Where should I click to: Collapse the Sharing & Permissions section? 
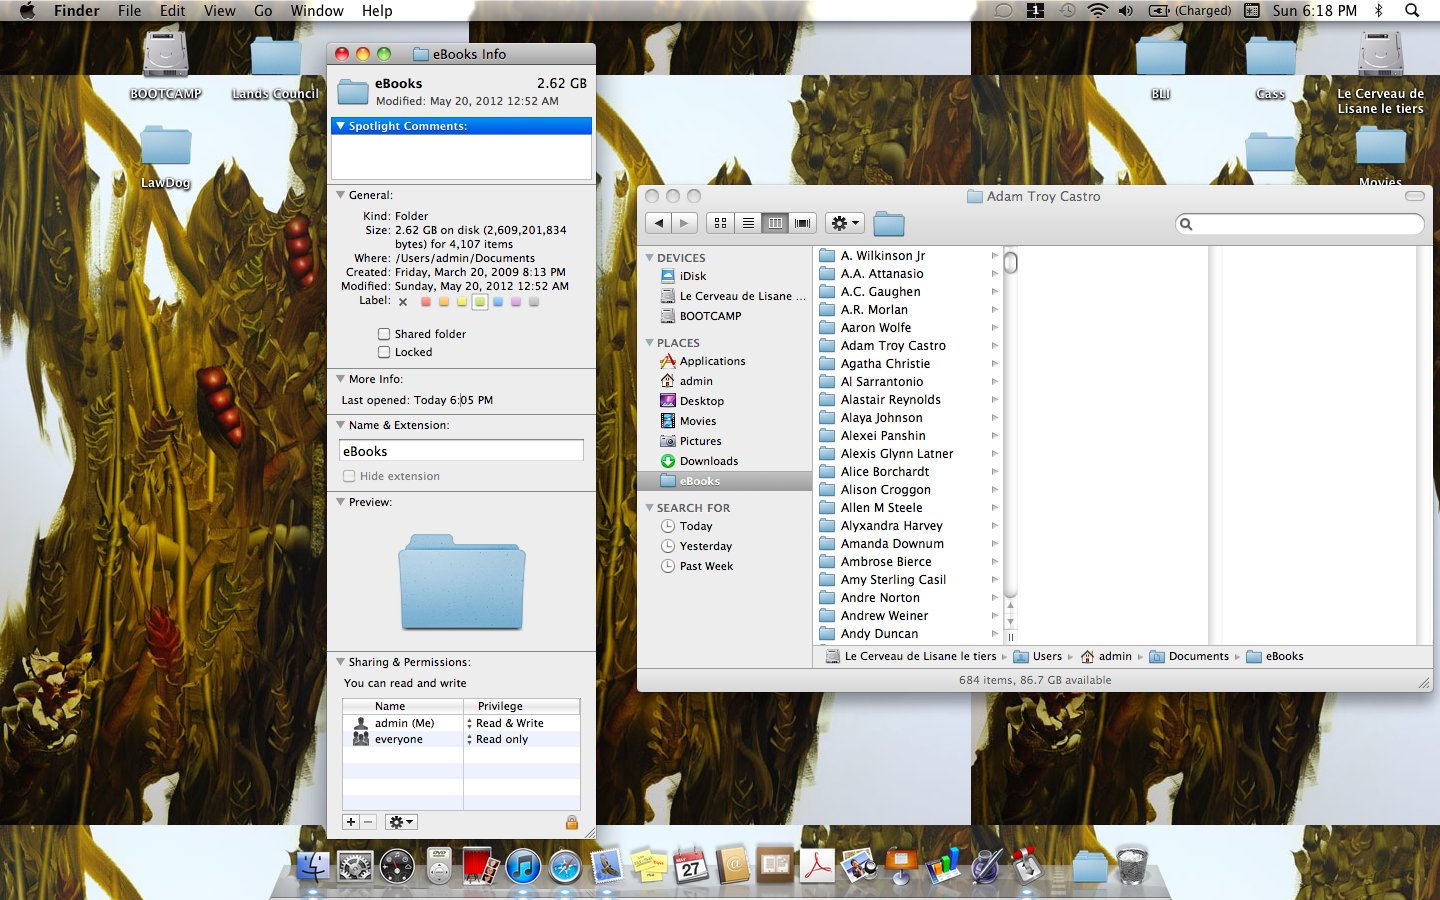[x=341, y=662]
